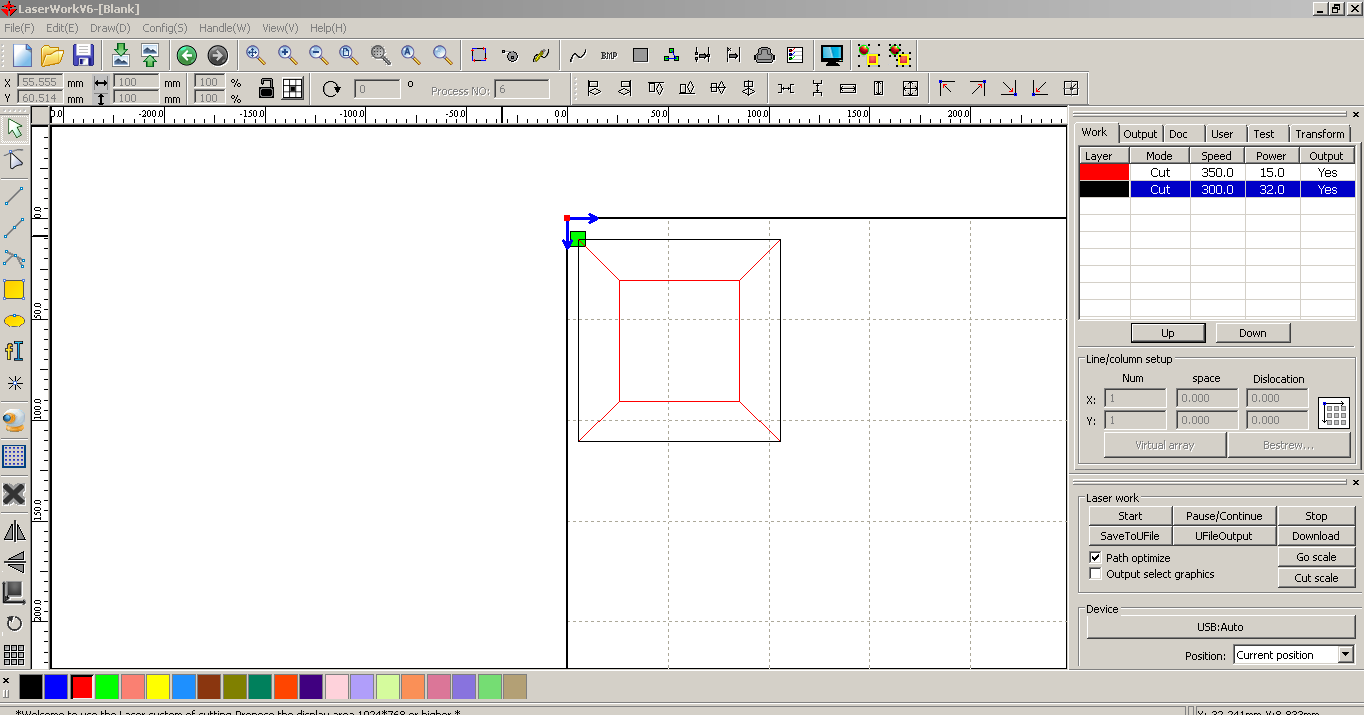1364x715 pixels.
Task: Pick the yellow color swatch
Action: (158, 686)
